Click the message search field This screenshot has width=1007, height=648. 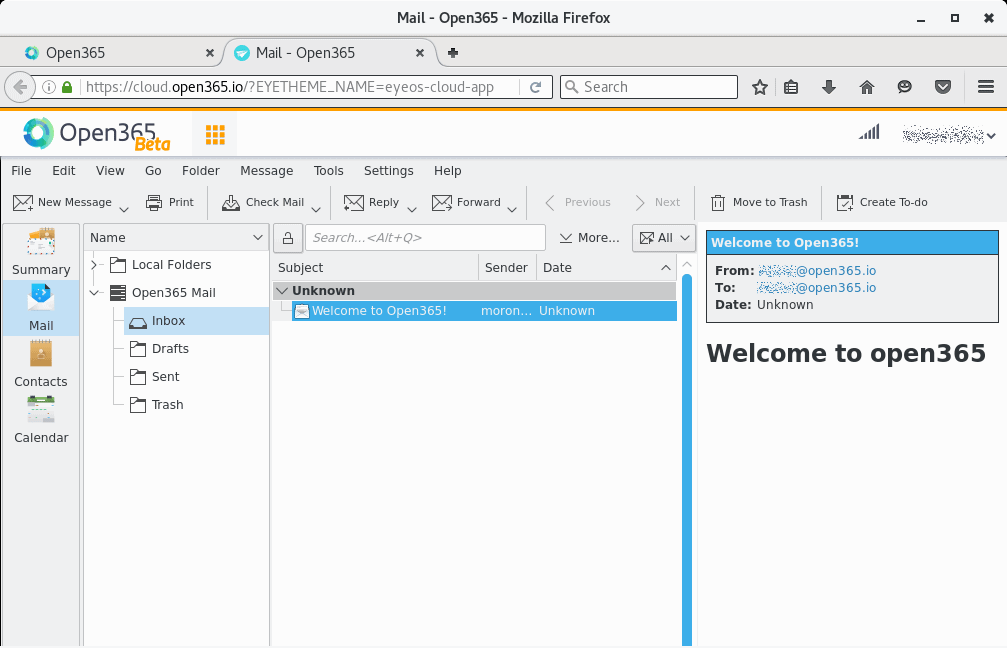426,238
